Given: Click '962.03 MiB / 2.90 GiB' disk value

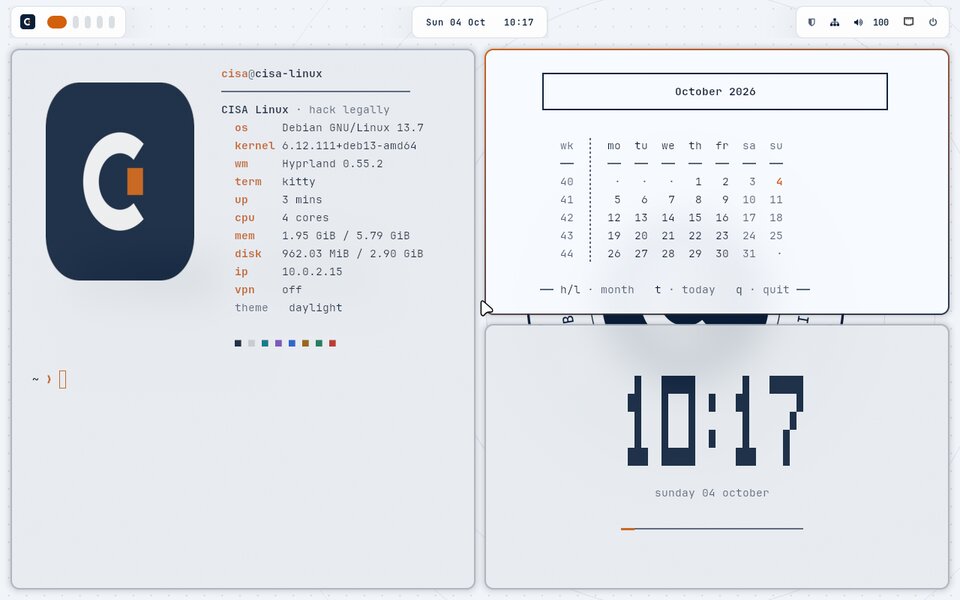Looking at the screenshot, I should 353,253.
